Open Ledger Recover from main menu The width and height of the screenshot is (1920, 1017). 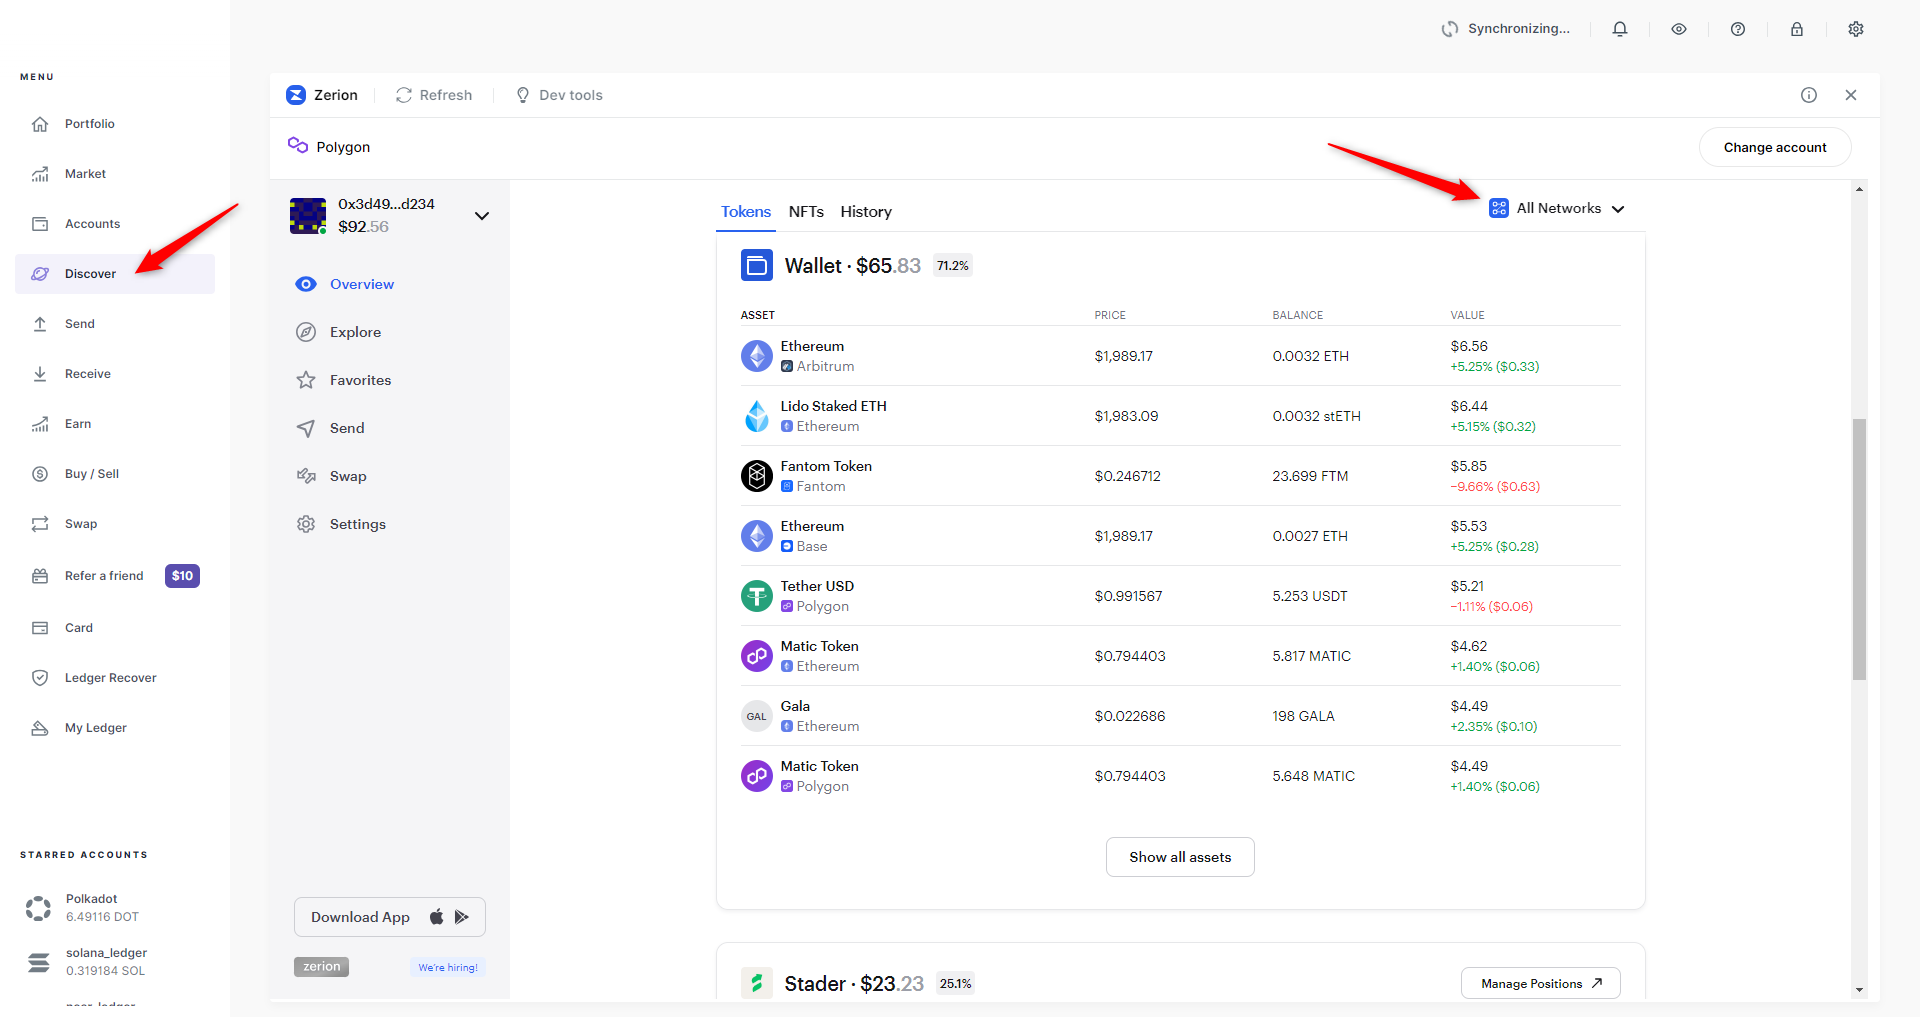coord(110,678)
